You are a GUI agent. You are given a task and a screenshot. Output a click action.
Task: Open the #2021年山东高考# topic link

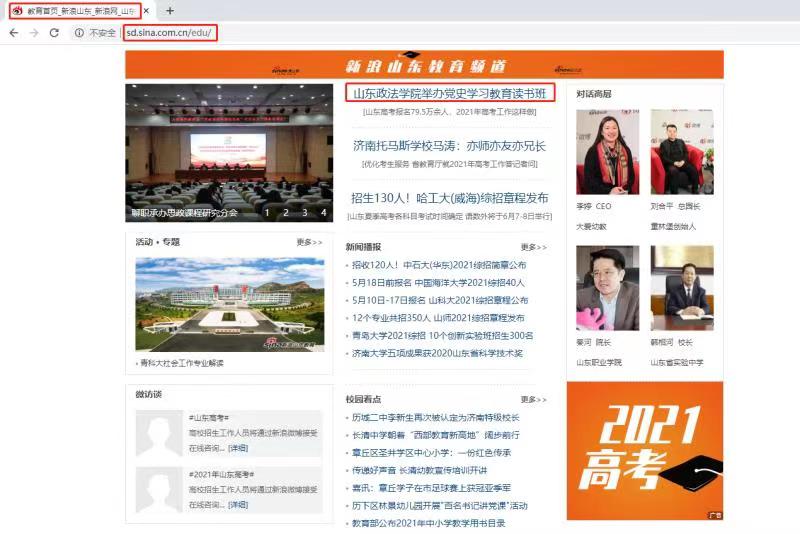221,475
